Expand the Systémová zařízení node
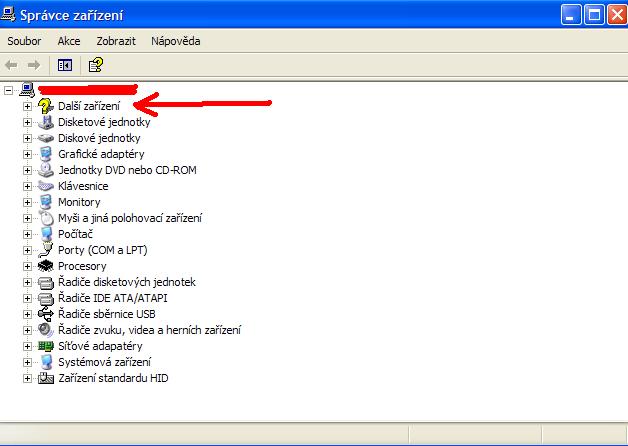 click(x=27, y=363)
